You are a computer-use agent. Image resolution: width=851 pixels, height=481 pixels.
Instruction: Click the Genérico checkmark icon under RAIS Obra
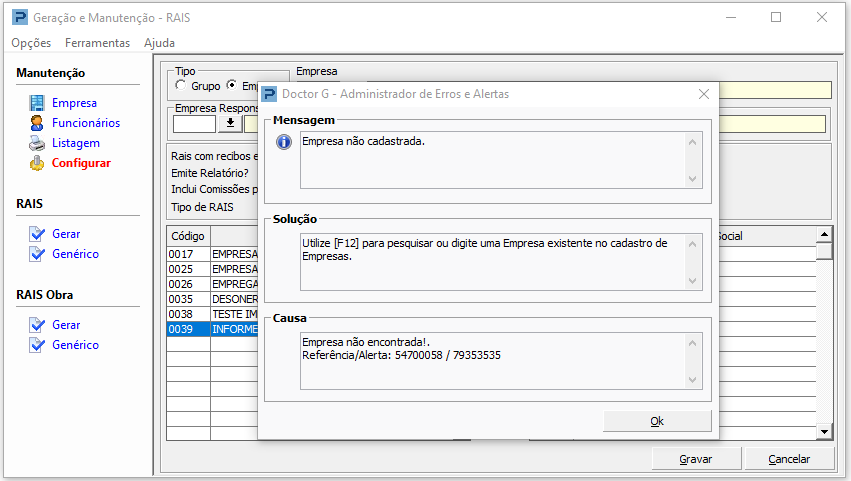37,345
